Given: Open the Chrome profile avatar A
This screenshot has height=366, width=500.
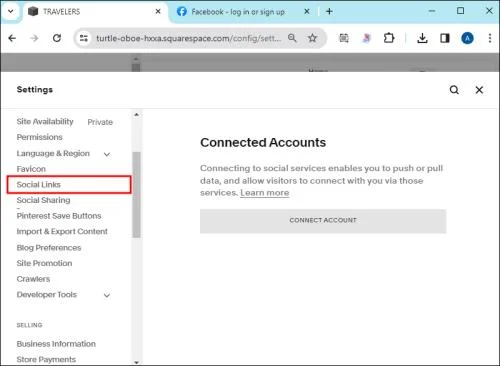Looking at the screenshot, I should coord(467,38).
